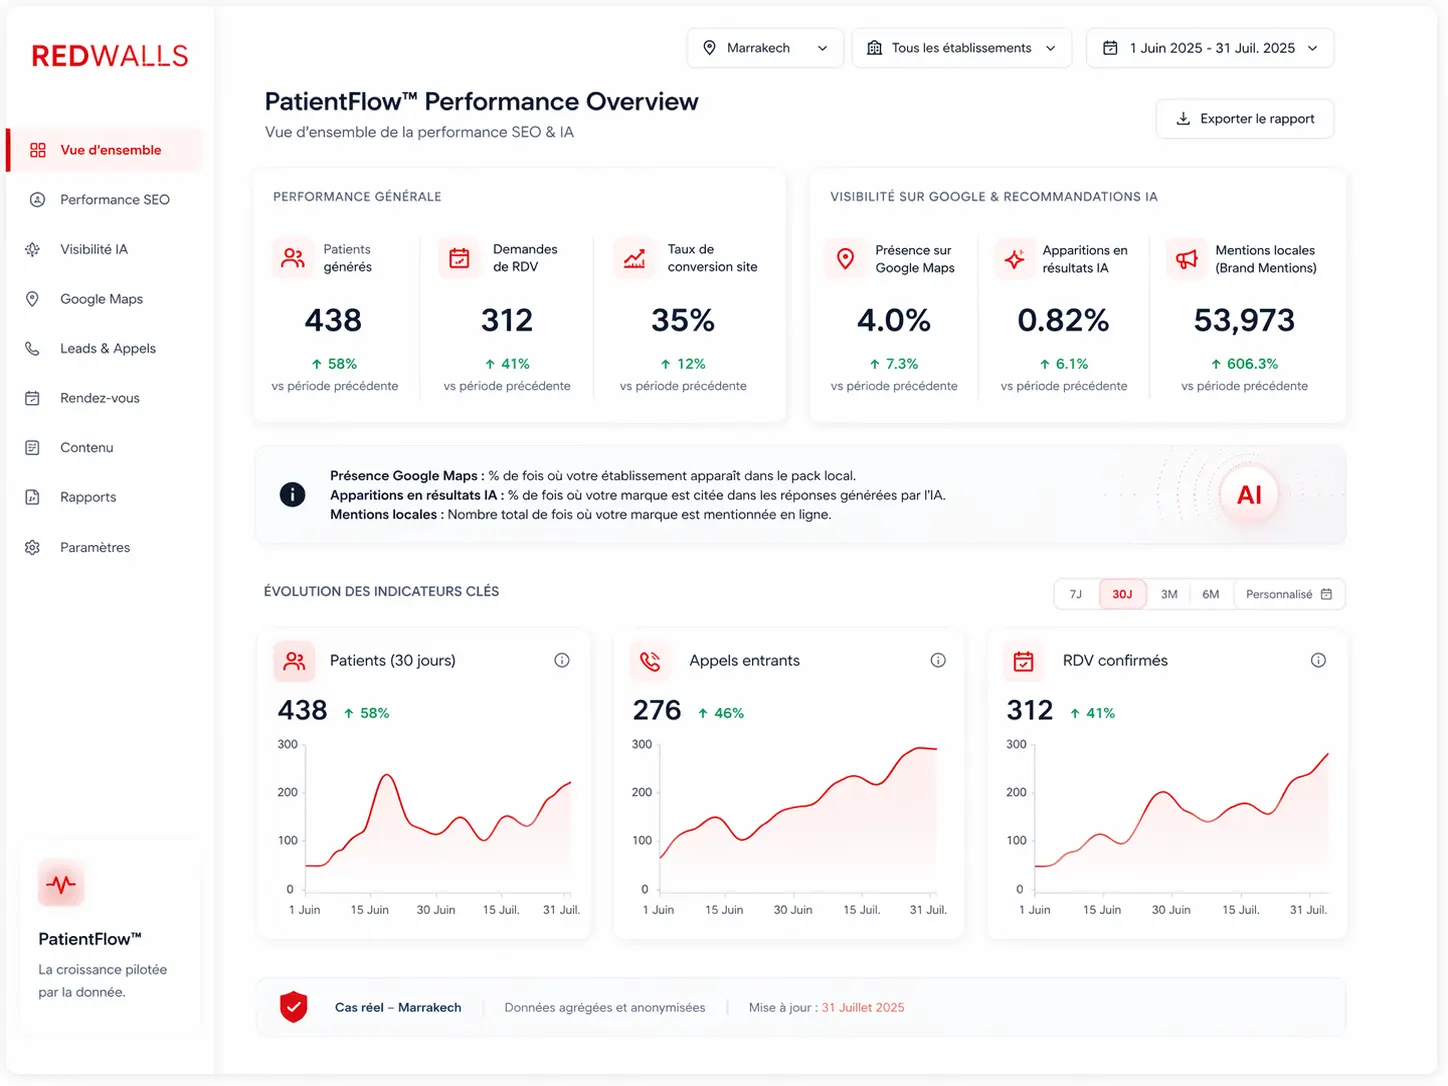This screenshot has height=1086, width=1448.
Task: Open the Personnalisé custom range picker
Action: pos(1289,594)
